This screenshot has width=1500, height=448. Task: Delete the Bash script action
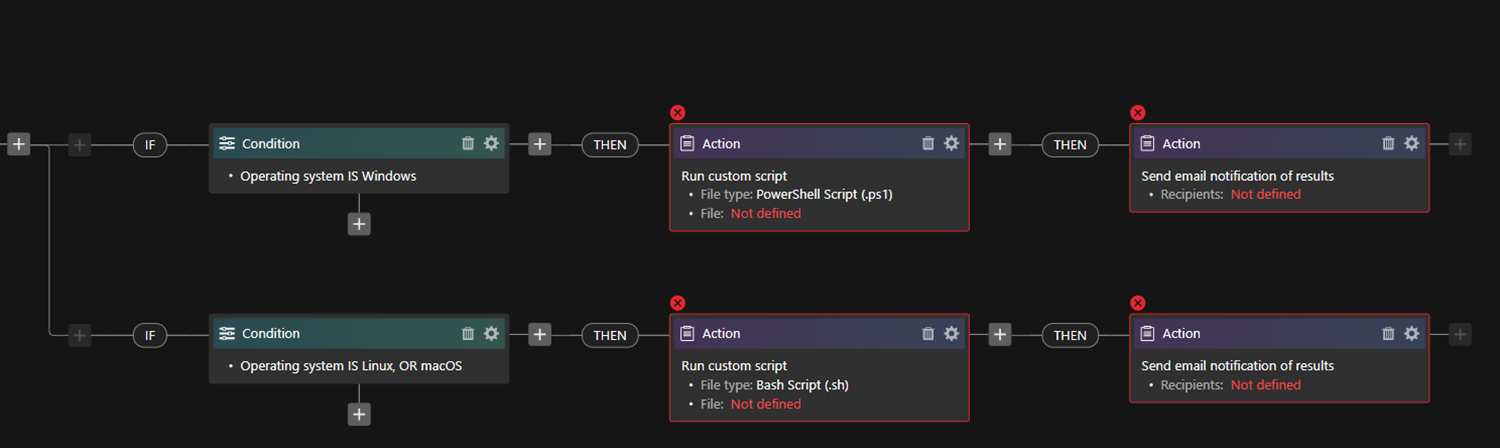pos(928,334)
